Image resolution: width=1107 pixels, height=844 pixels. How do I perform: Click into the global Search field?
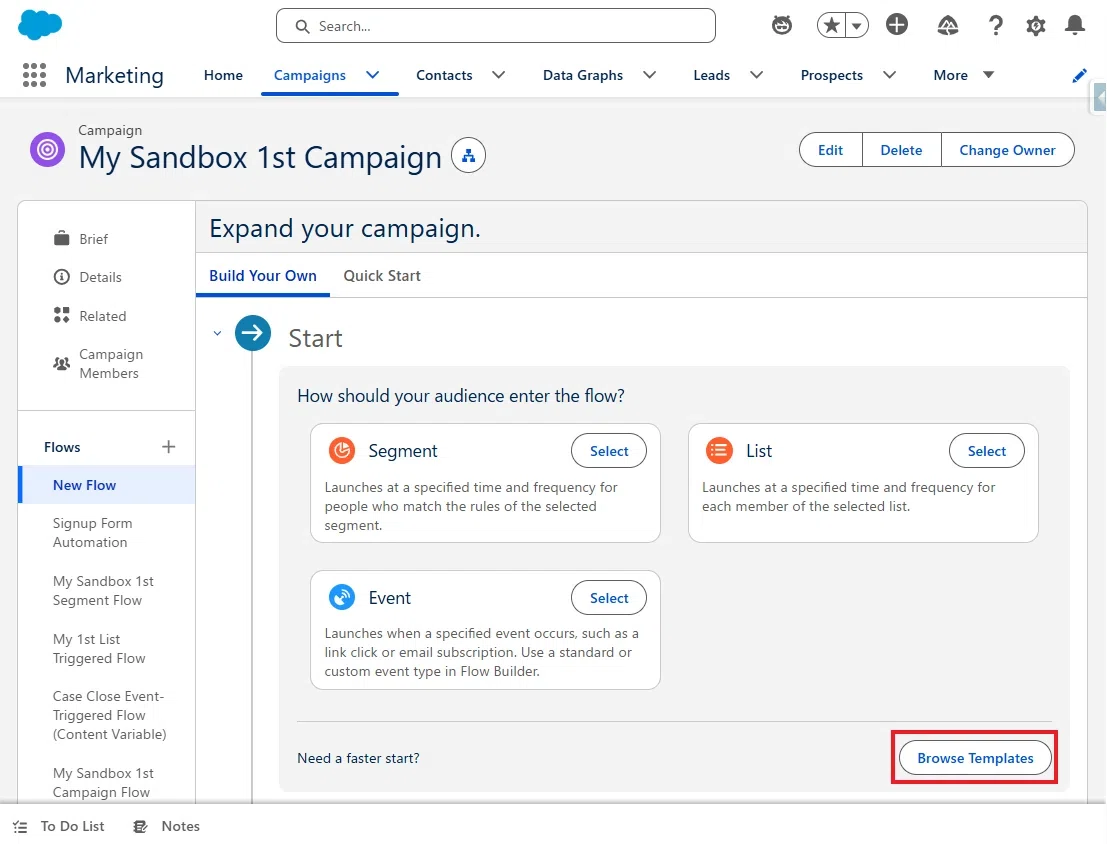coord(496,26)
